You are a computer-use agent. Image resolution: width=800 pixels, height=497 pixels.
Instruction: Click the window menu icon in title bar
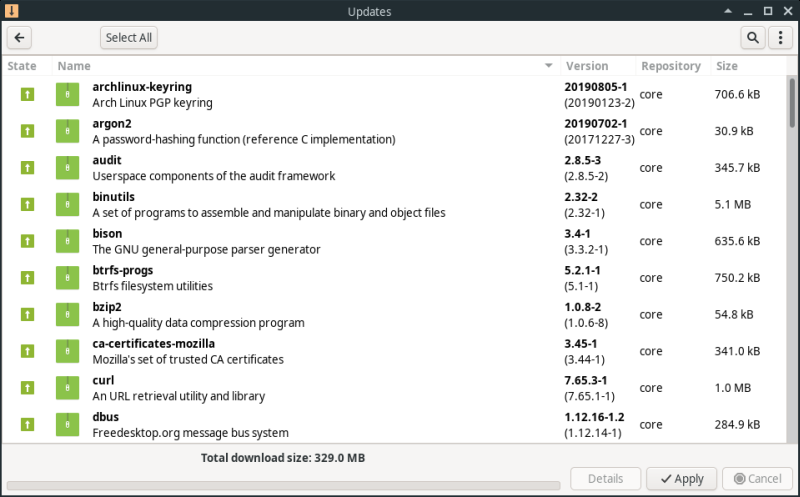click(x=10, y=11)
